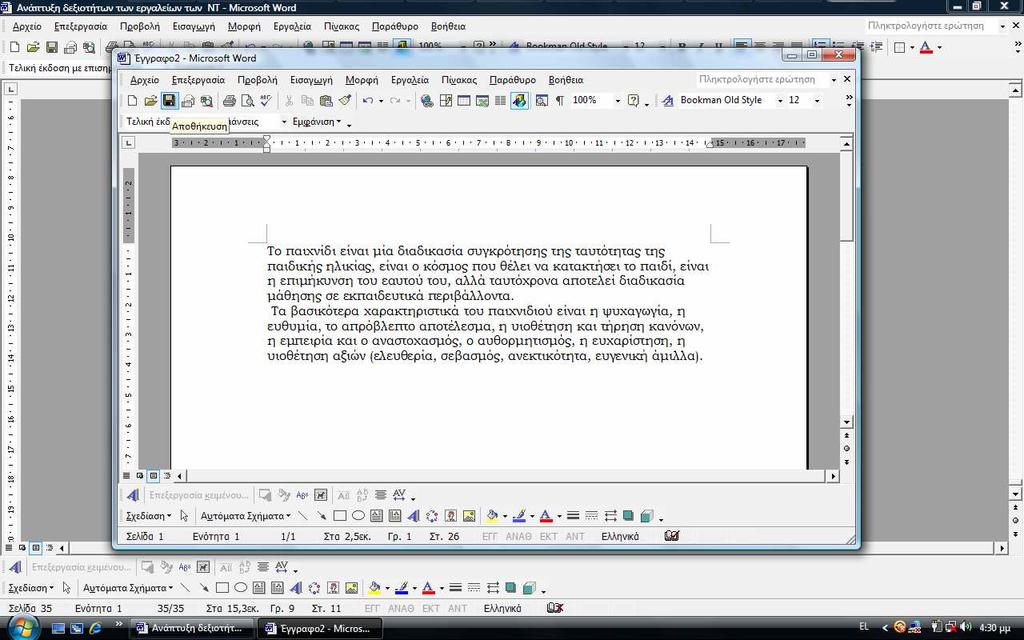Toggle ΑΝΑΘ track changes in Έγγραφο2 status bar
Image resolution: width=1024 pixels, height=640 pixels.
pyautogui.click(x=519, y=537)
